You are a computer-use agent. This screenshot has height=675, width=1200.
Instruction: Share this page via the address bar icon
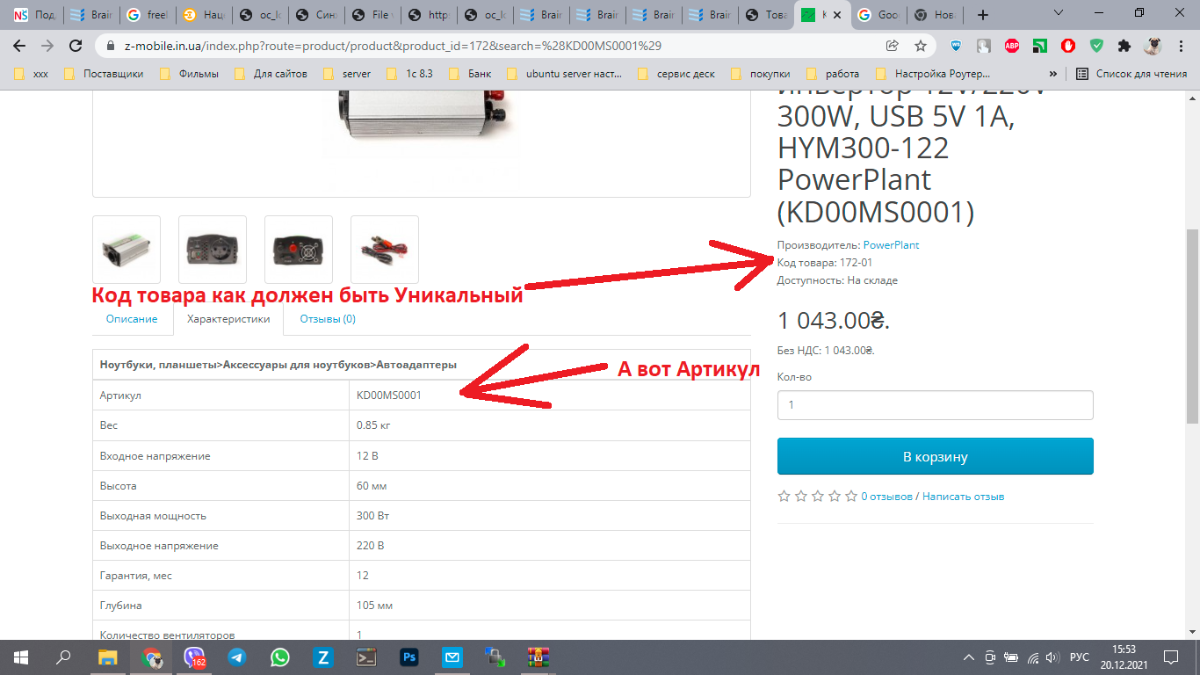(x=892, y=46)
